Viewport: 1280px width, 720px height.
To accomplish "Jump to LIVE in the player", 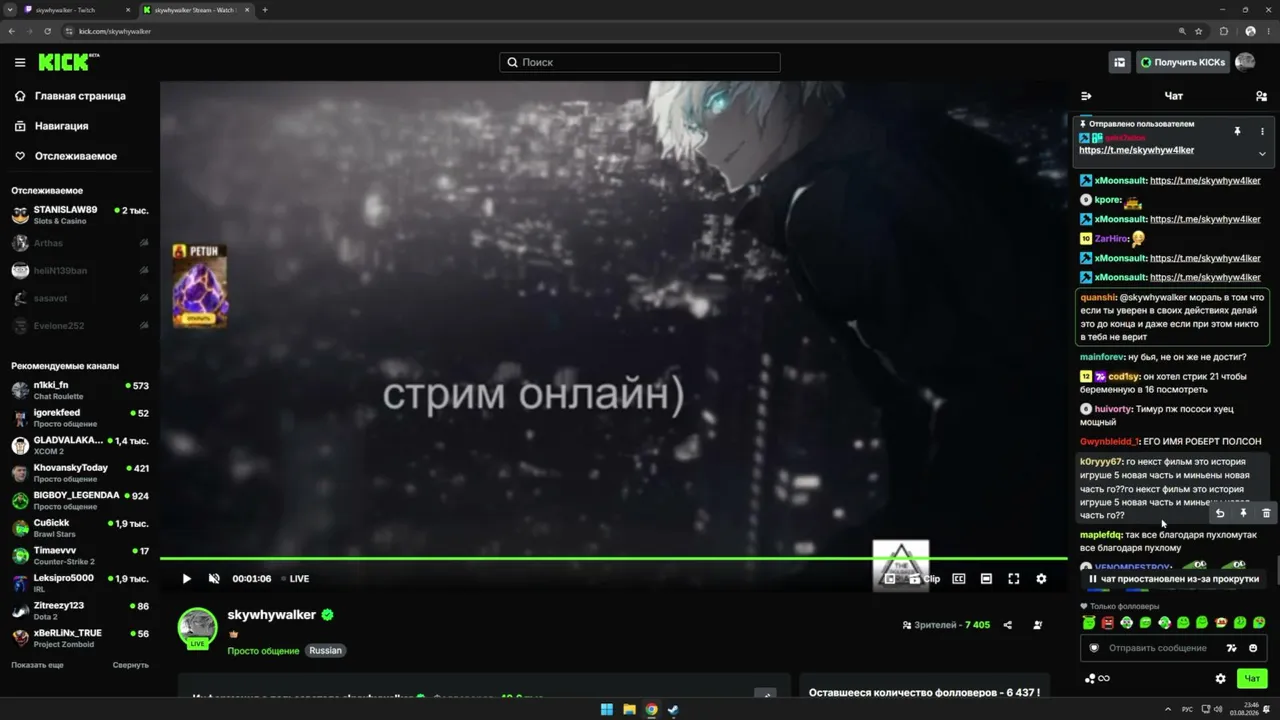I will click(295, 578).
